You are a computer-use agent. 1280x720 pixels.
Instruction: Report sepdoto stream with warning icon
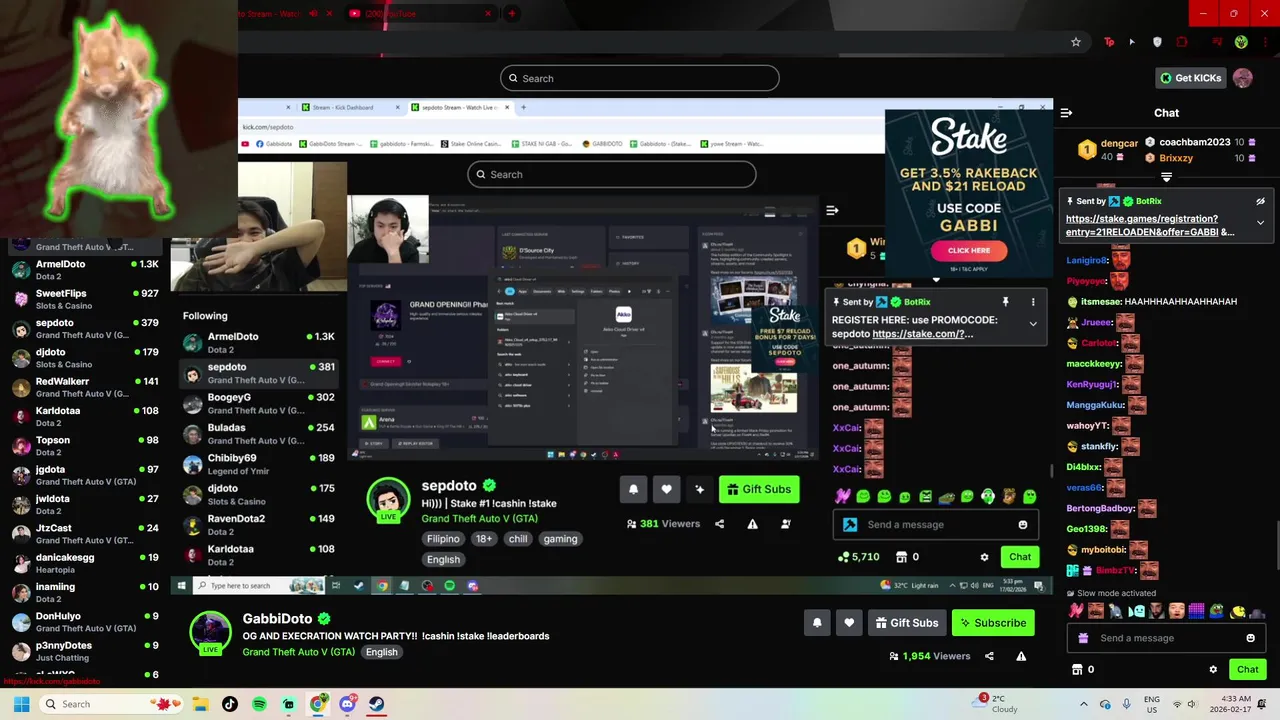[752, 524]
